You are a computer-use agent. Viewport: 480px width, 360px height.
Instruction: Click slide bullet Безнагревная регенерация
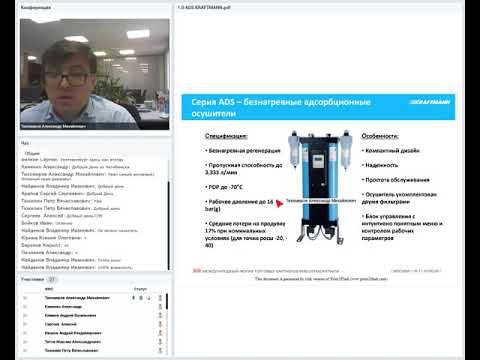243,151
